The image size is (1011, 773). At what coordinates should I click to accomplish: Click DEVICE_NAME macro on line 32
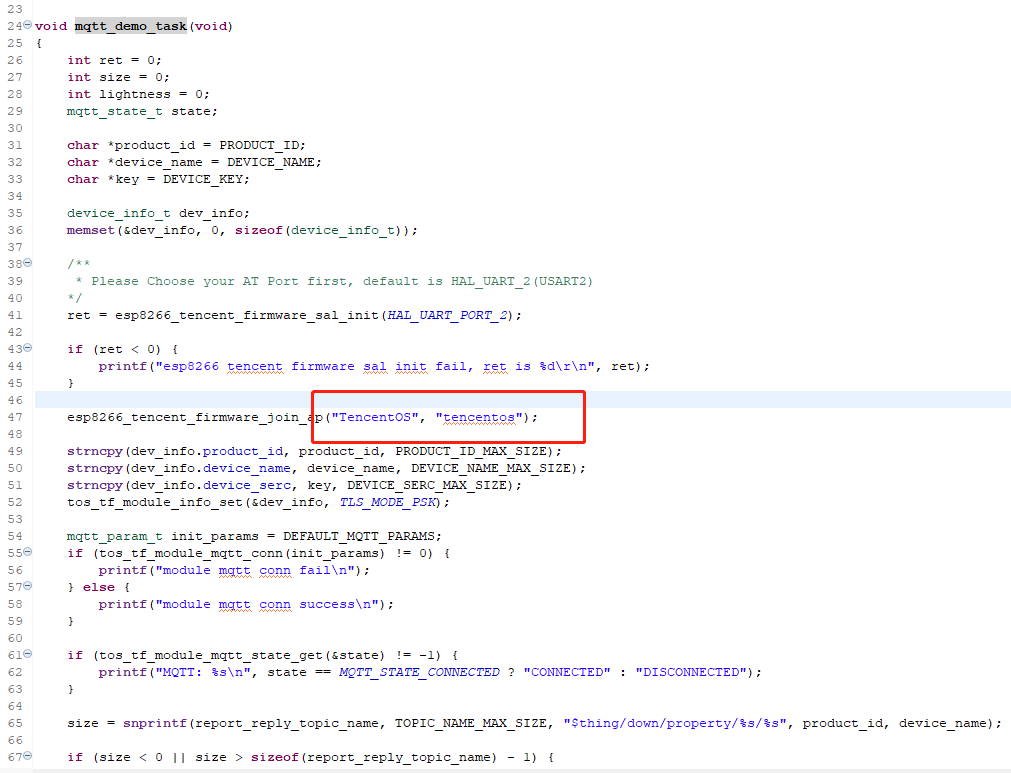[271, 162]
